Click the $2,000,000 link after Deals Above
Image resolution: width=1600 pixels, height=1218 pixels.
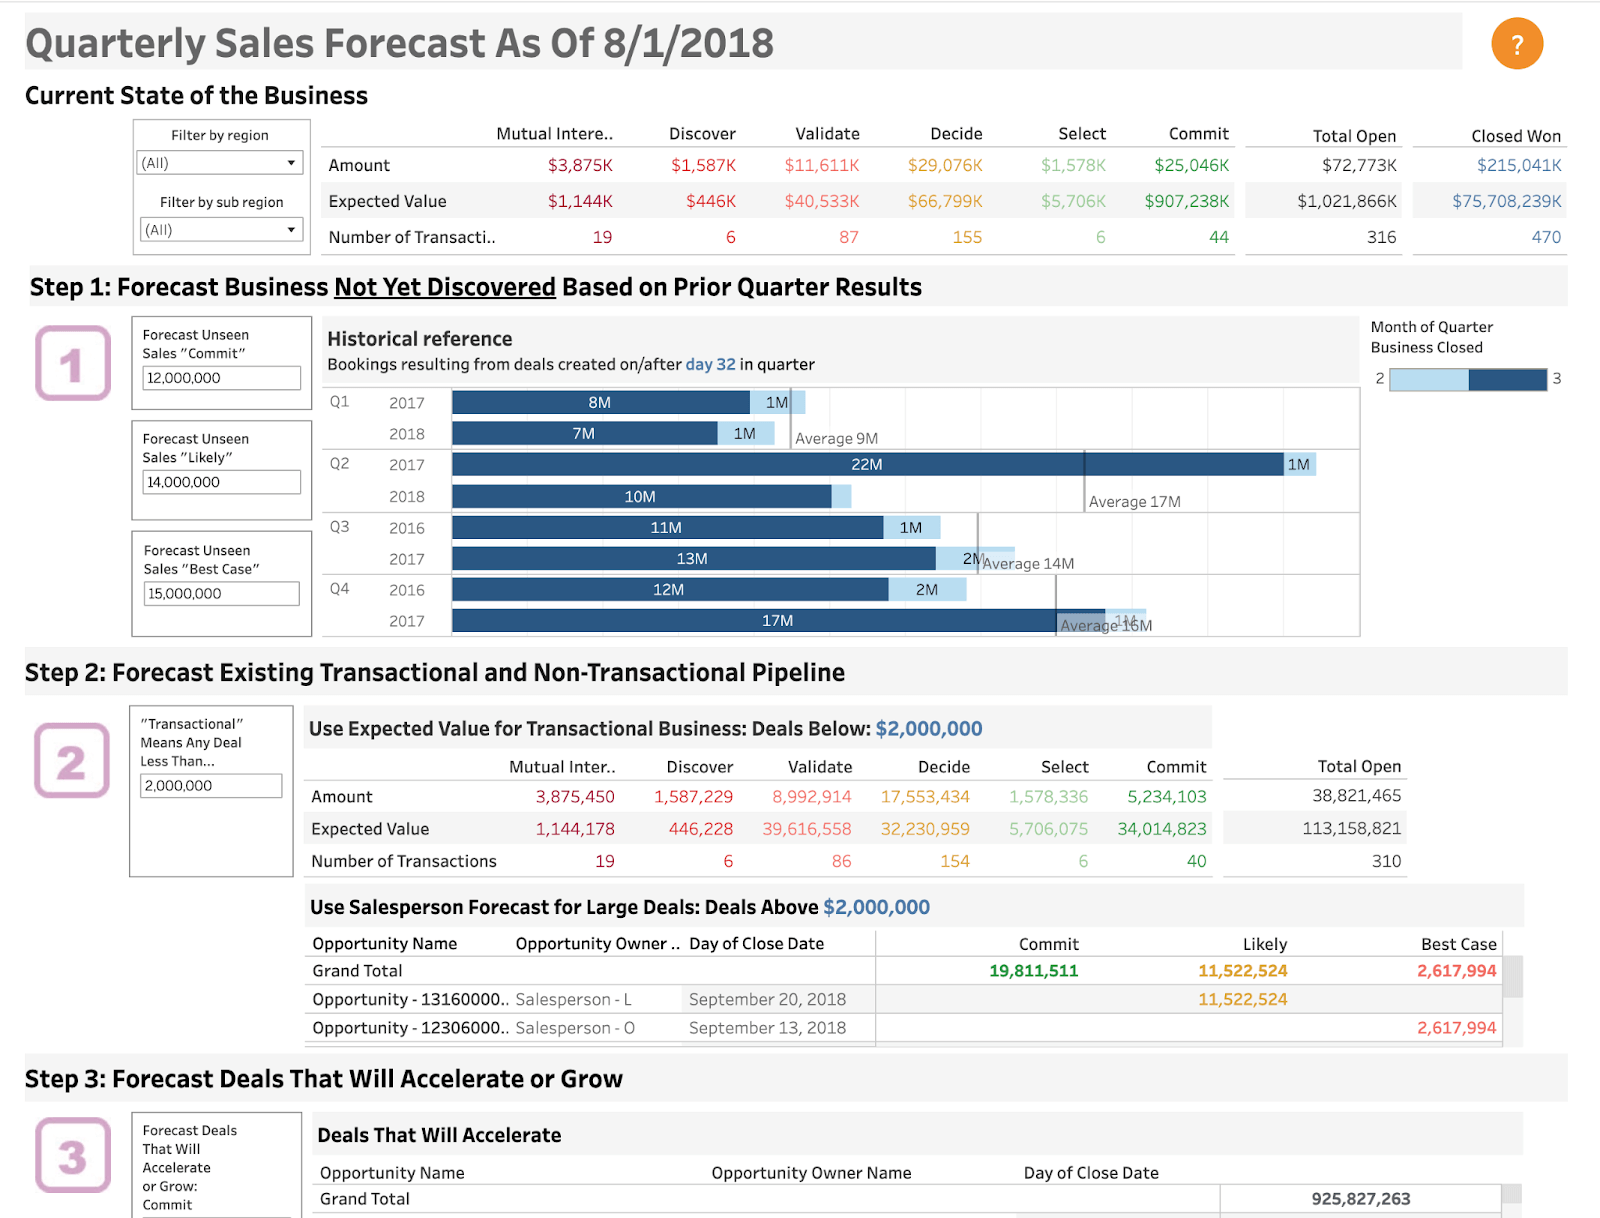click(876, 907)
